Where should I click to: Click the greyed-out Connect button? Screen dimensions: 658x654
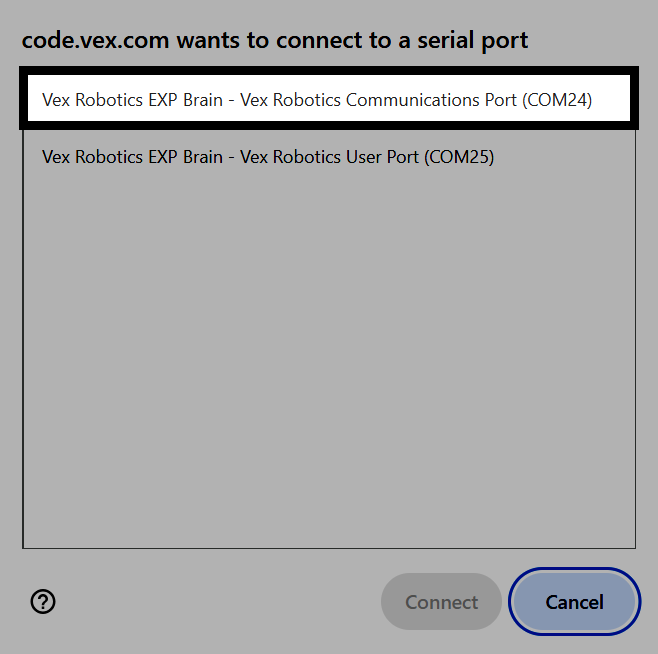pos(441,602)
